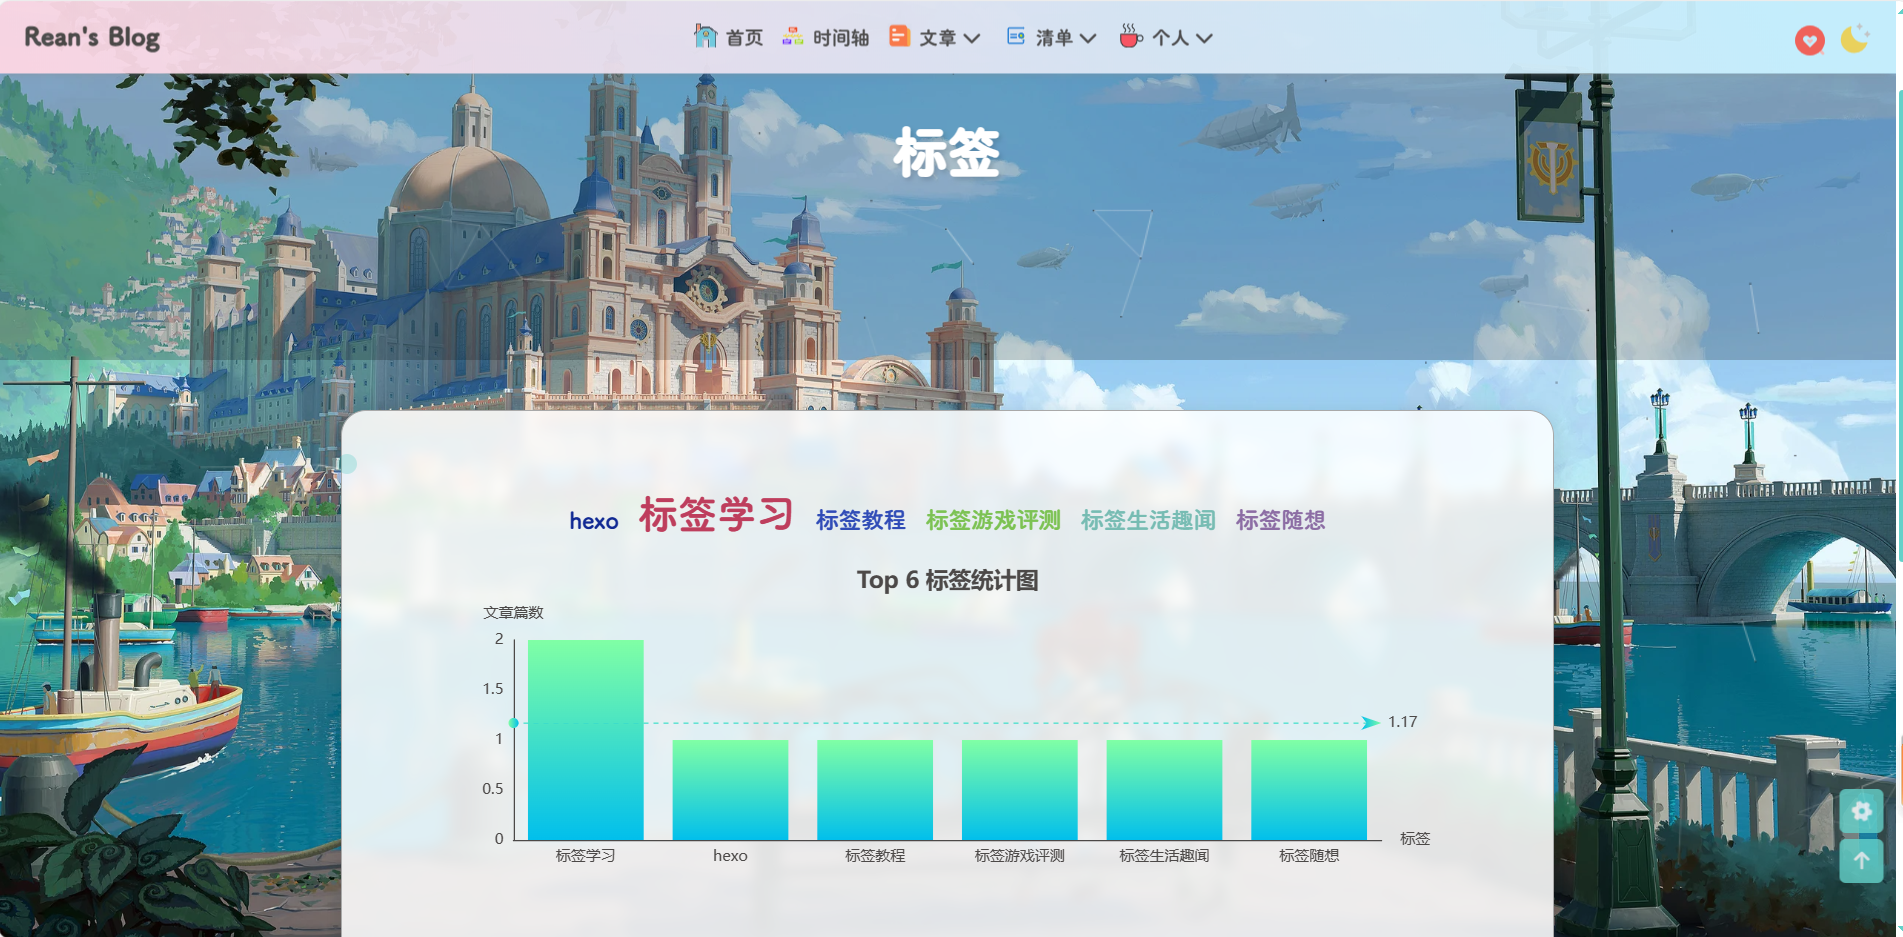Click hexo x-axis label under chart
Viewport: 1903px width, 937px height.
[730, 856]
